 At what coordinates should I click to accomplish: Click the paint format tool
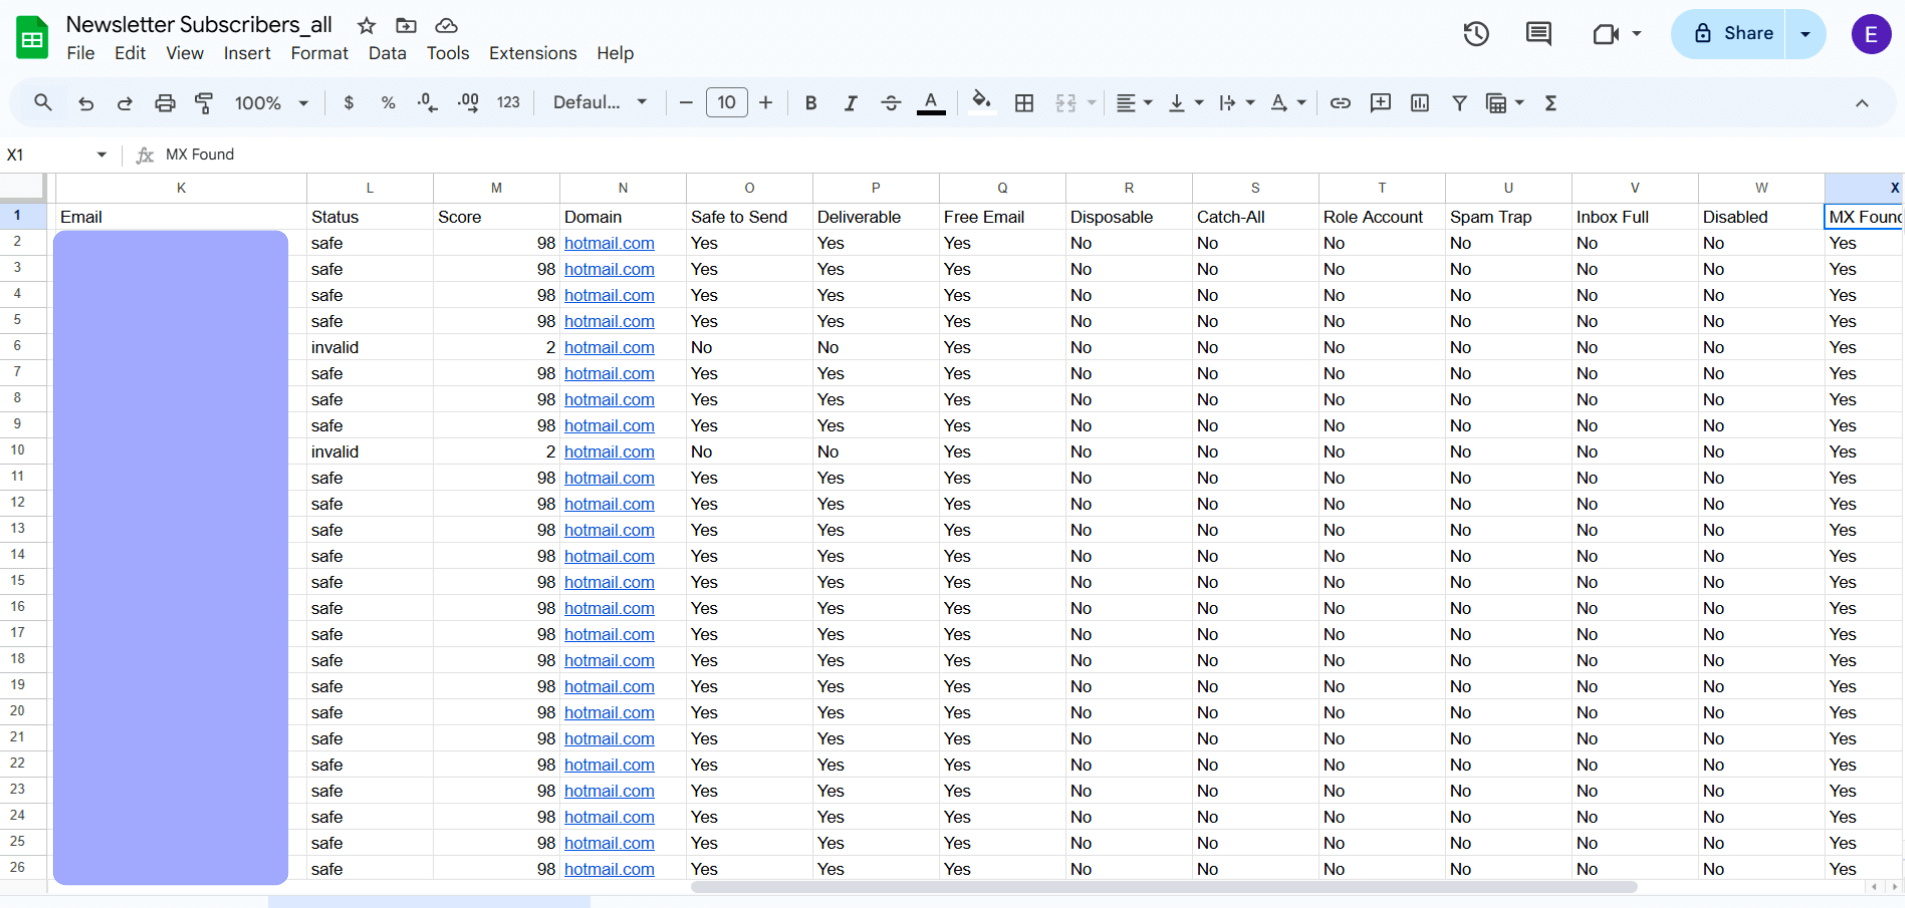(204, 102)
